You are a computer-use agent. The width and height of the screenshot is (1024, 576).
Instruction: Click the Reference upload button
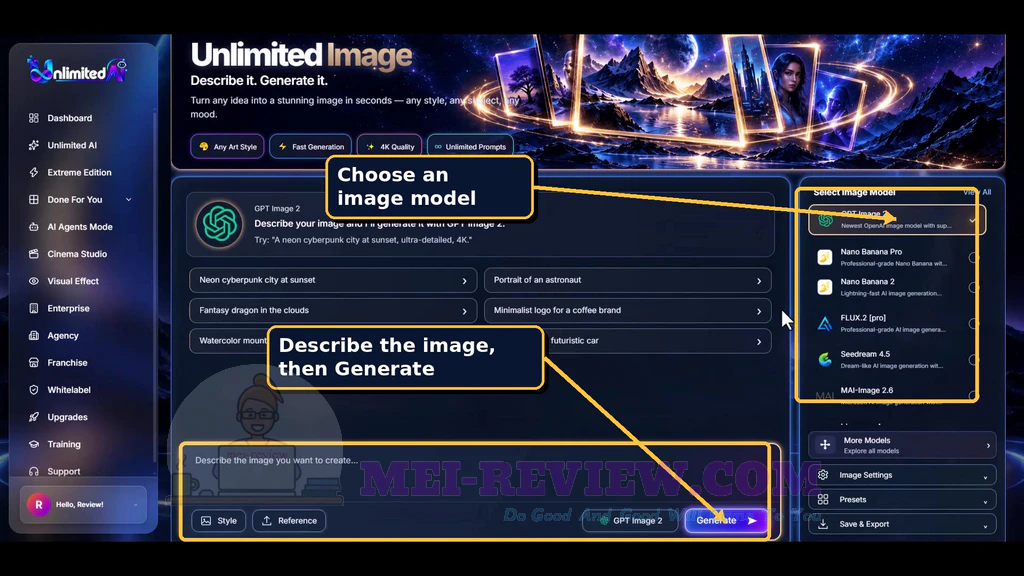(289, 520)
